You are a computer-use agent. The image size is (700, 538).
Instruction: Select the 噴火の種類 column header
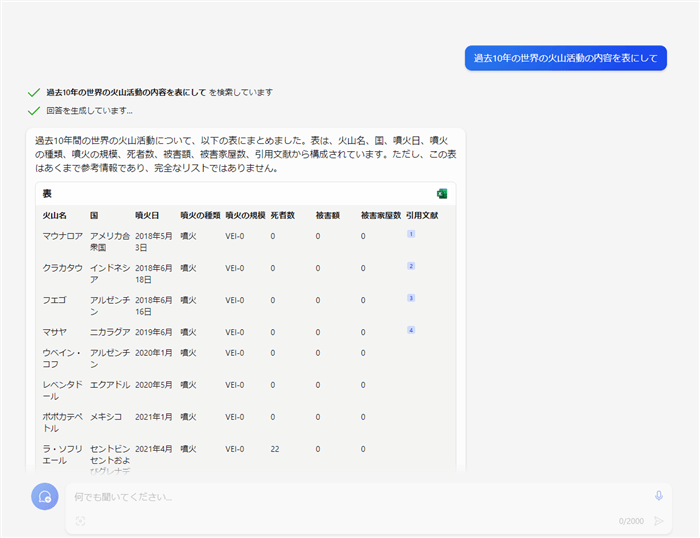[200, 215]
